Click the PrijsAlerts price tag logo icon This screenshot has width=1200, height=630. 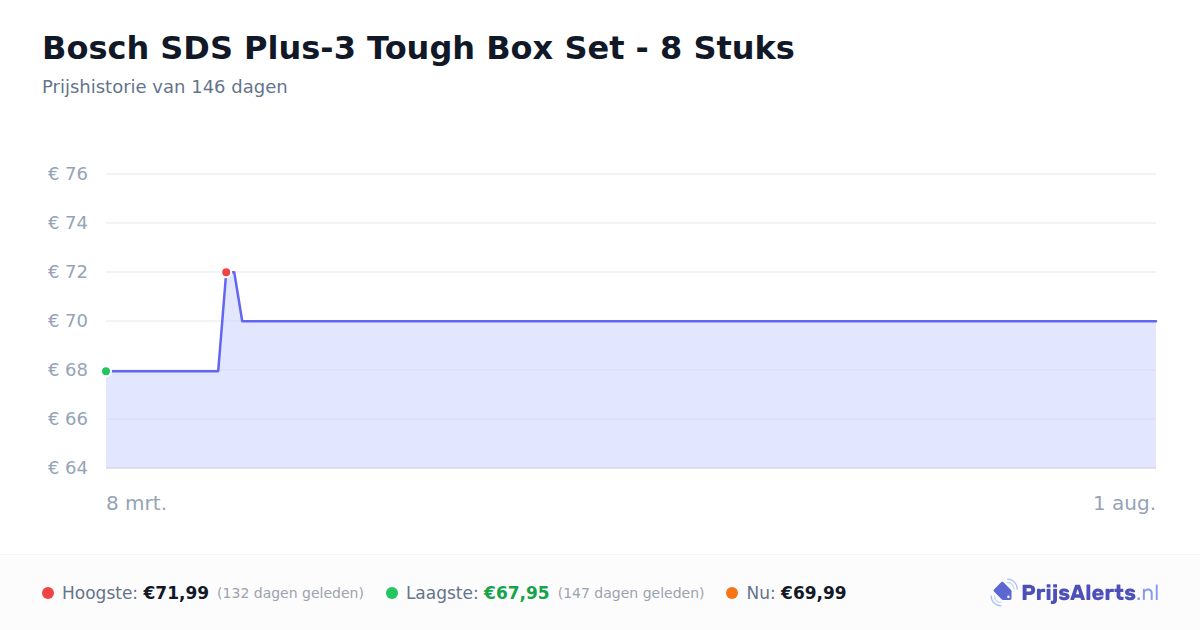(x=1003, y=593)
